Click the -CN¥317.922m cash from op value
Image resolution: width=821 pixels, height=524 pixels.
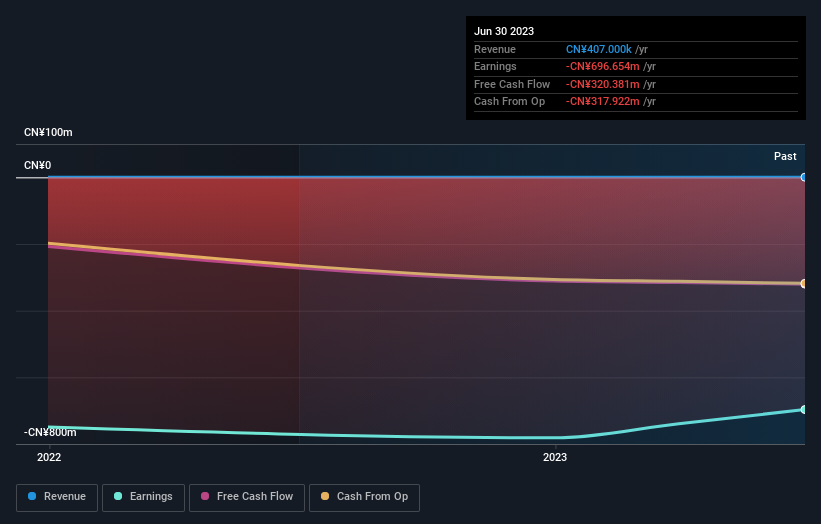tap(602, 102)
